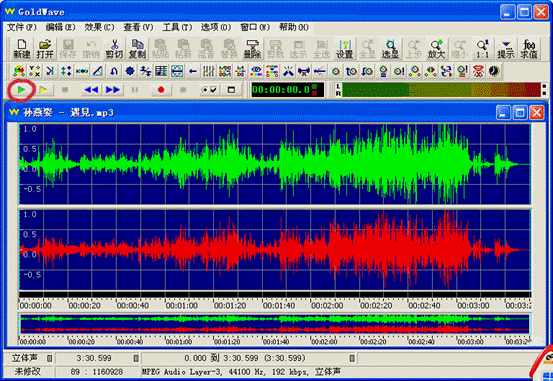Click the MPEG Audio Layer-3 format text
The height and width of the screenshot is (381, 553).
(241, 371)
